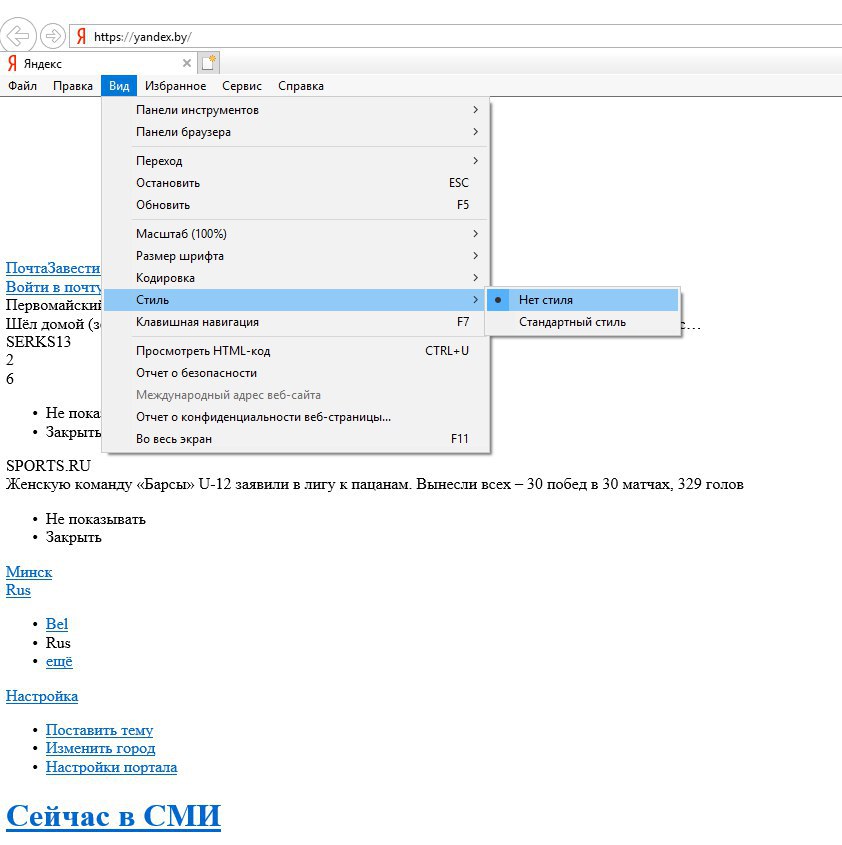Click the Поставить тему link
Screen dimensions: 842x845
[100, 730]
